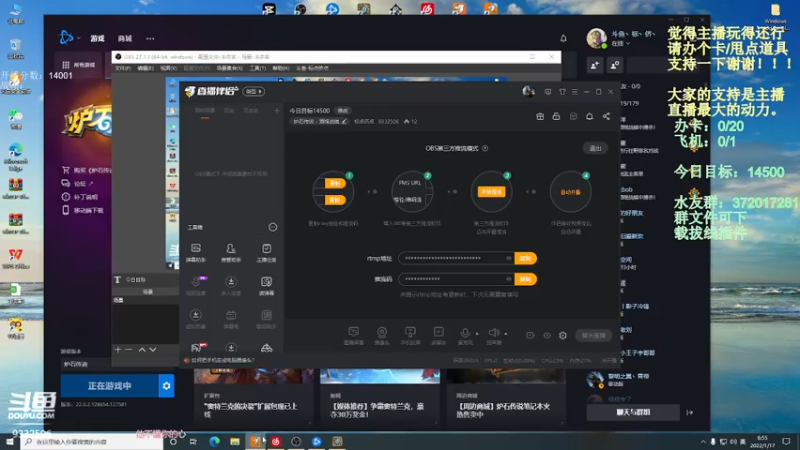This screenshot has width=800, height=450.
Task: Open settings gear in 直播伴侣 bottom toolbar
Action: pyautogui.click(x=563, y=335)
